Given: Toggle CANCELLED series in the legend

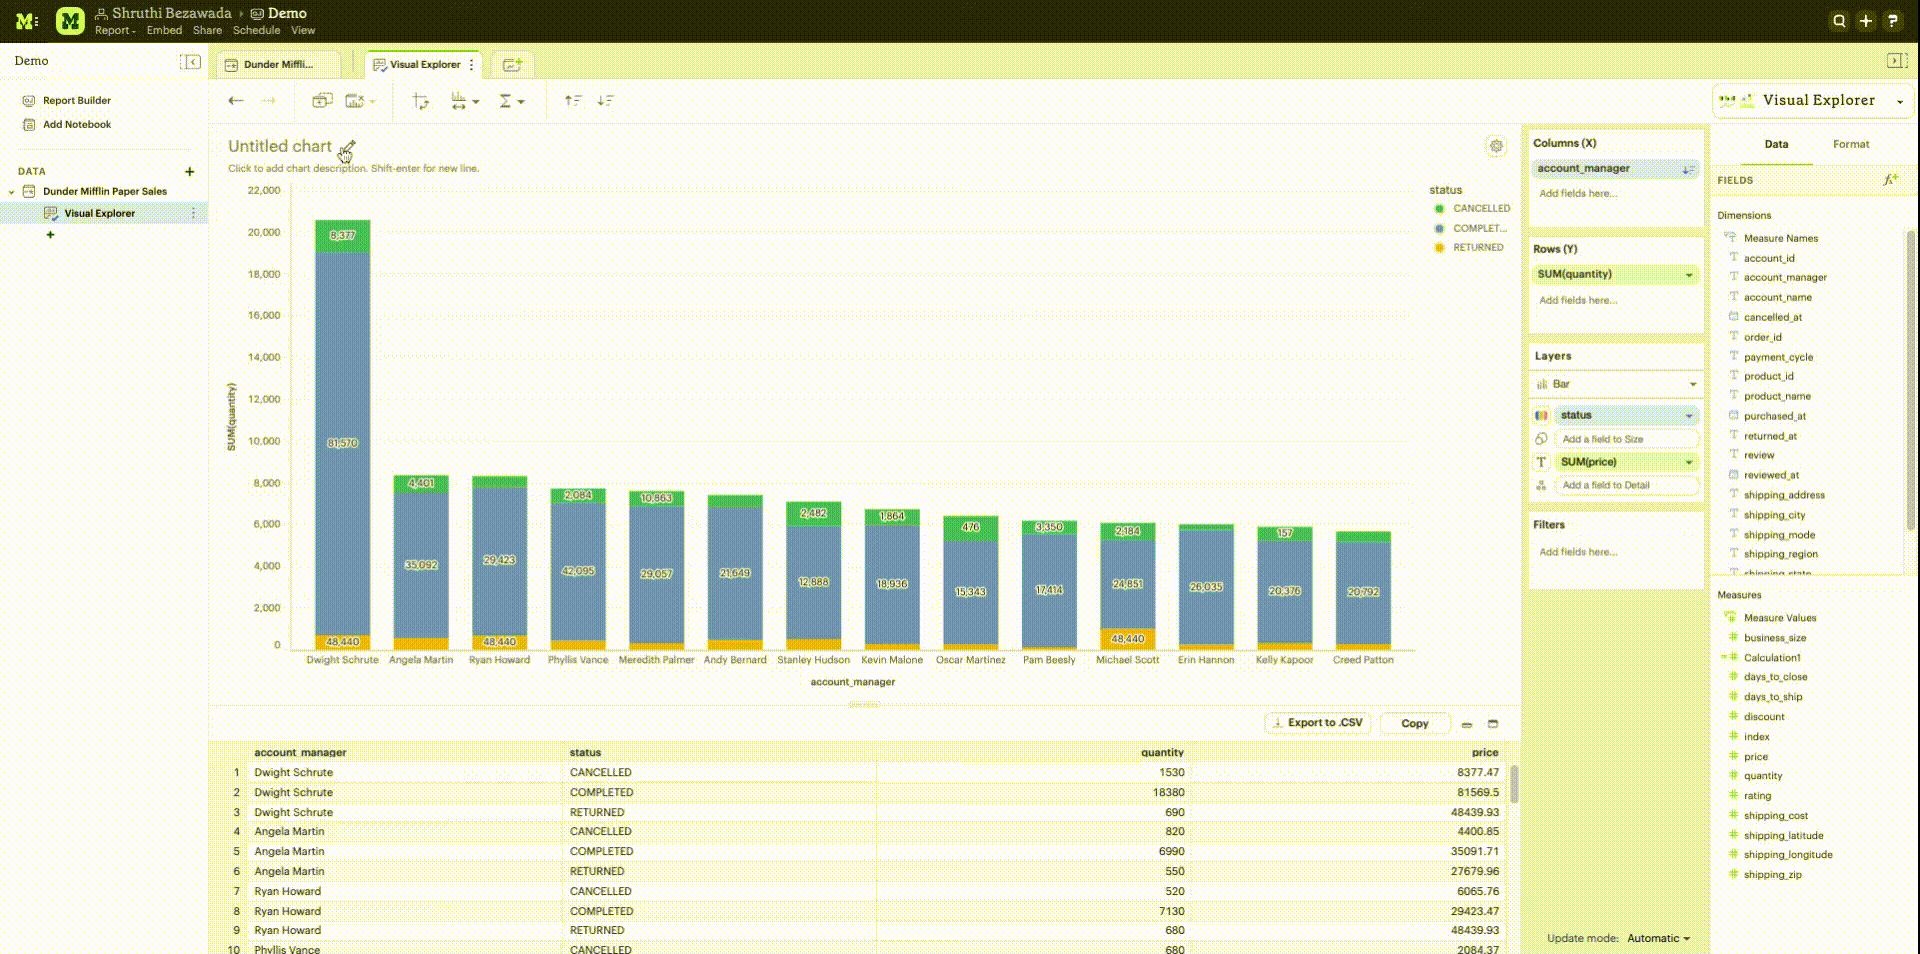Looking at the screenshot, I should [1480, 209].
